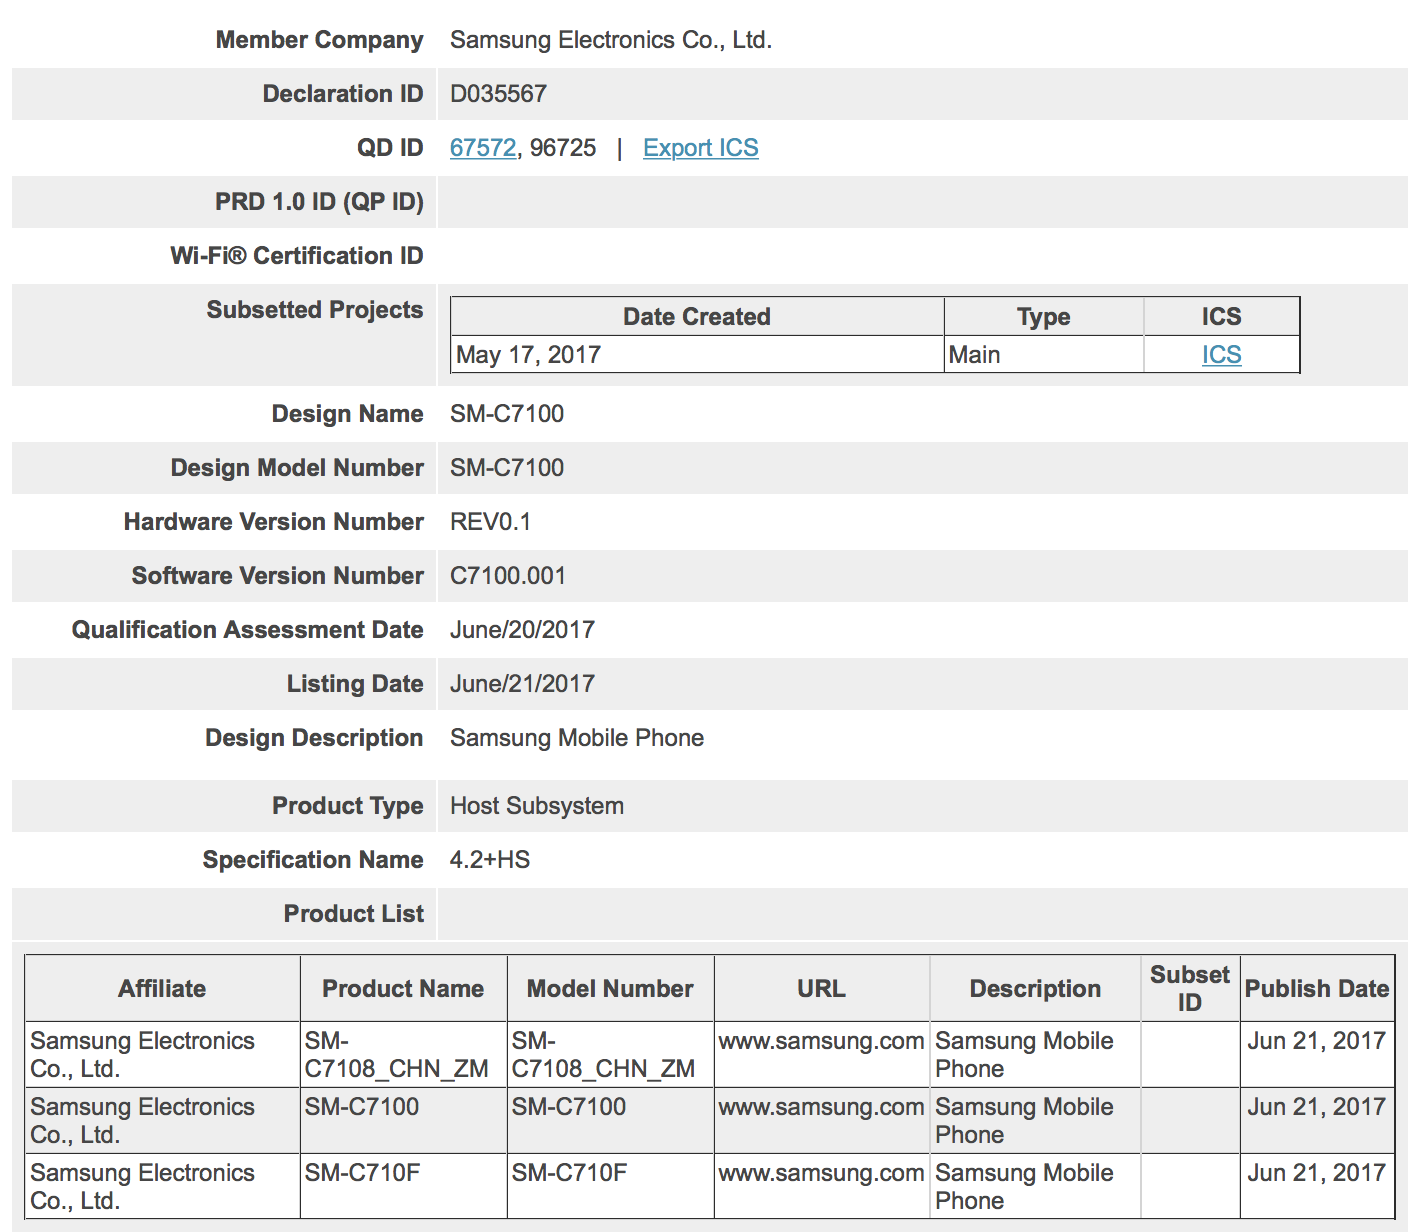Select SM-C7108_CHN_ZM in the Product Name column

(396, 1055)
